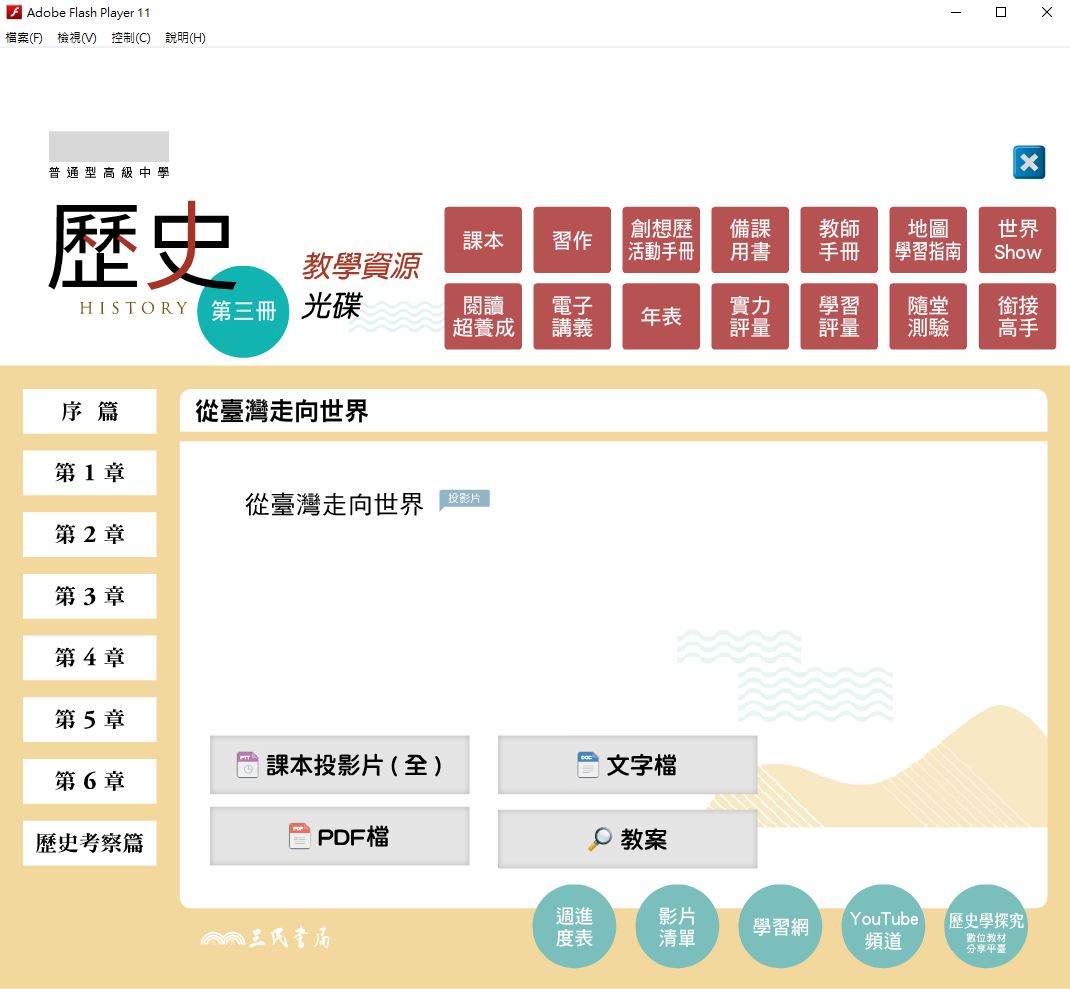Open the 地圖學習指南 tile
Viewport: 1070px width, 989px height.
tap(928, 240)
